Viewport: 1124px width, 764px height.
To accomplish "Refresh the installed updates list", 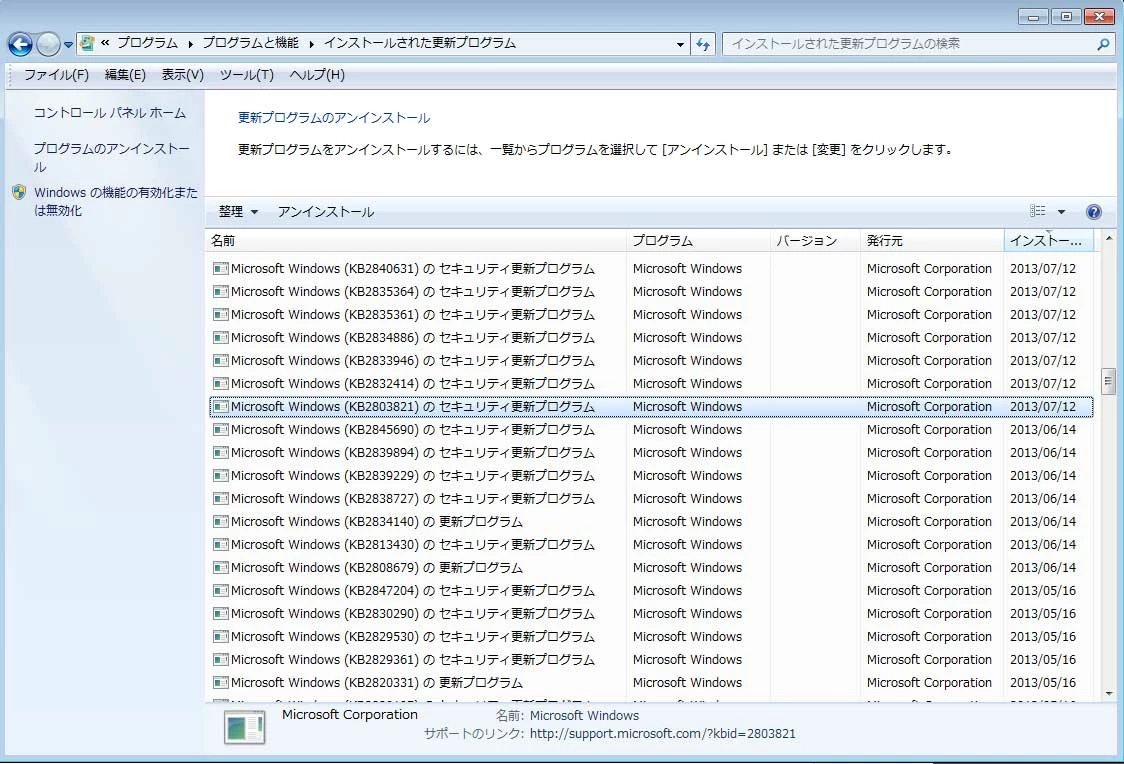I will pos(703,44).
